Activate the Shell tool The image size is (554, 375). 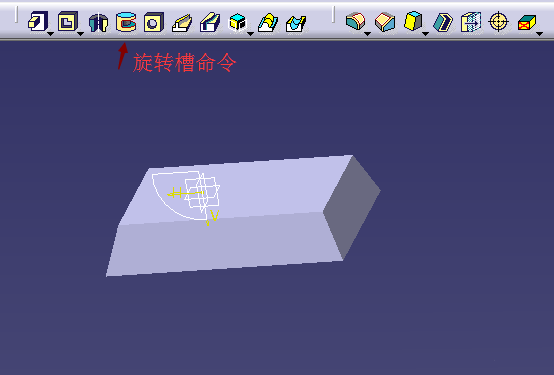pyautogui.click(x=442, y=22)
